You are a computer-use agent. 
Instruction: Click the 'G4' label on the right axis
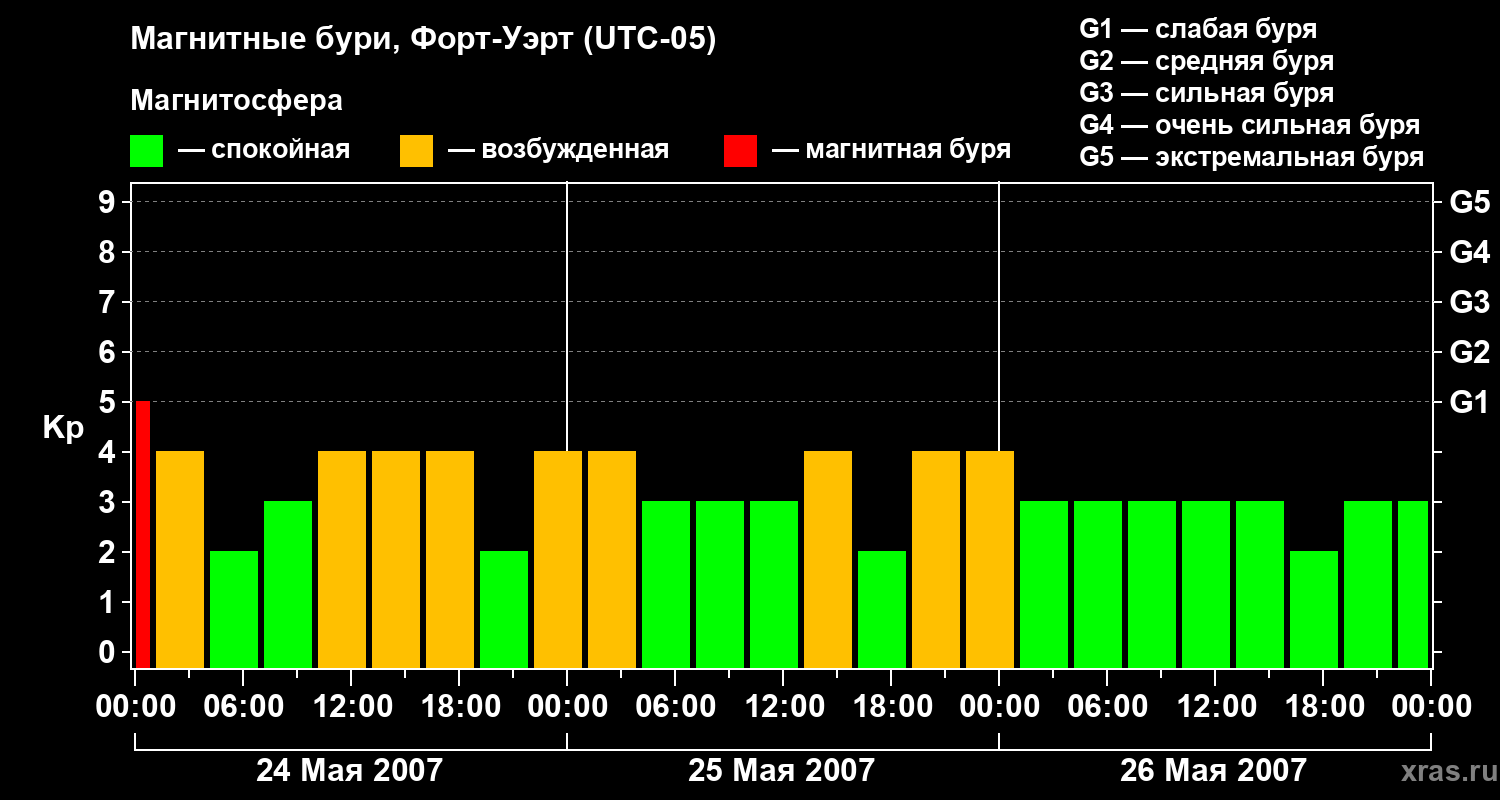(1470, 252)
